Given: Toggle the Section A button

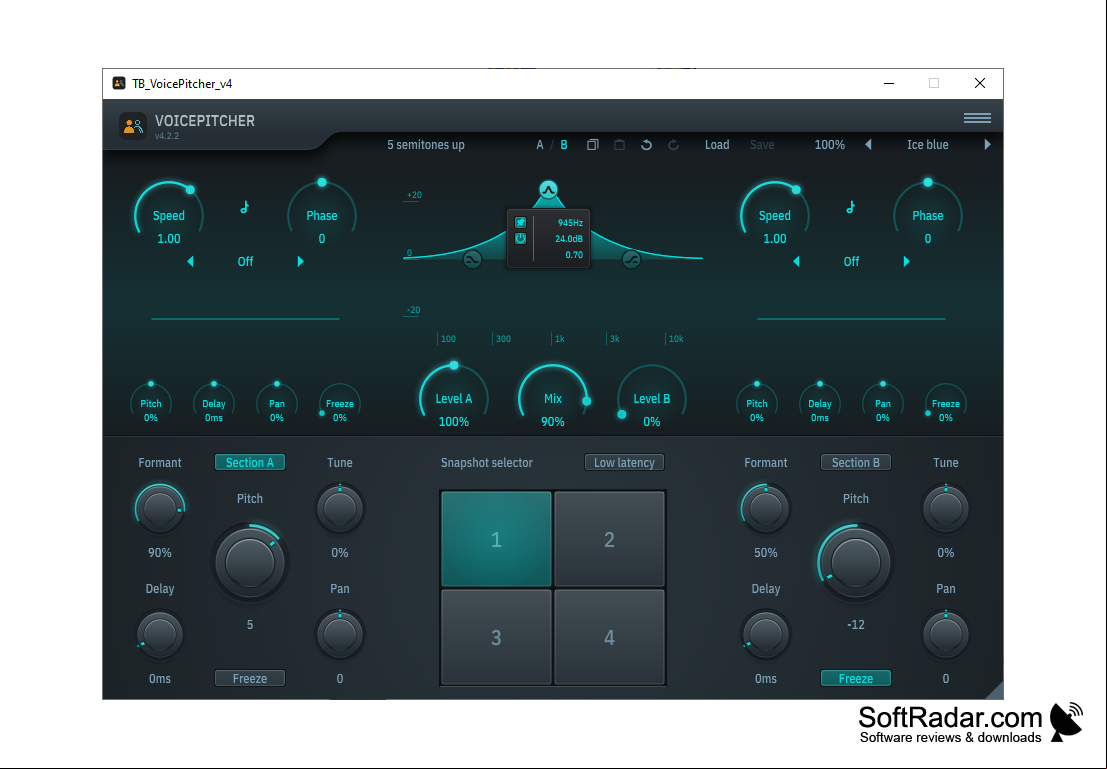Looking at the screenshot, I should coord(250,463).
